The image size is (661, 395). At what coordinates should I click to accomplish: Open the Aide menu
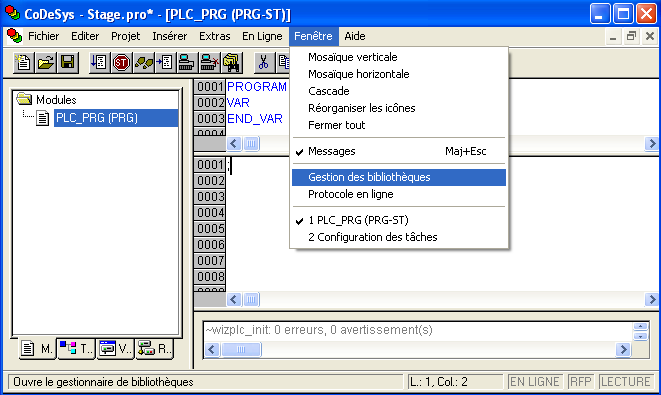coord(355,36)
